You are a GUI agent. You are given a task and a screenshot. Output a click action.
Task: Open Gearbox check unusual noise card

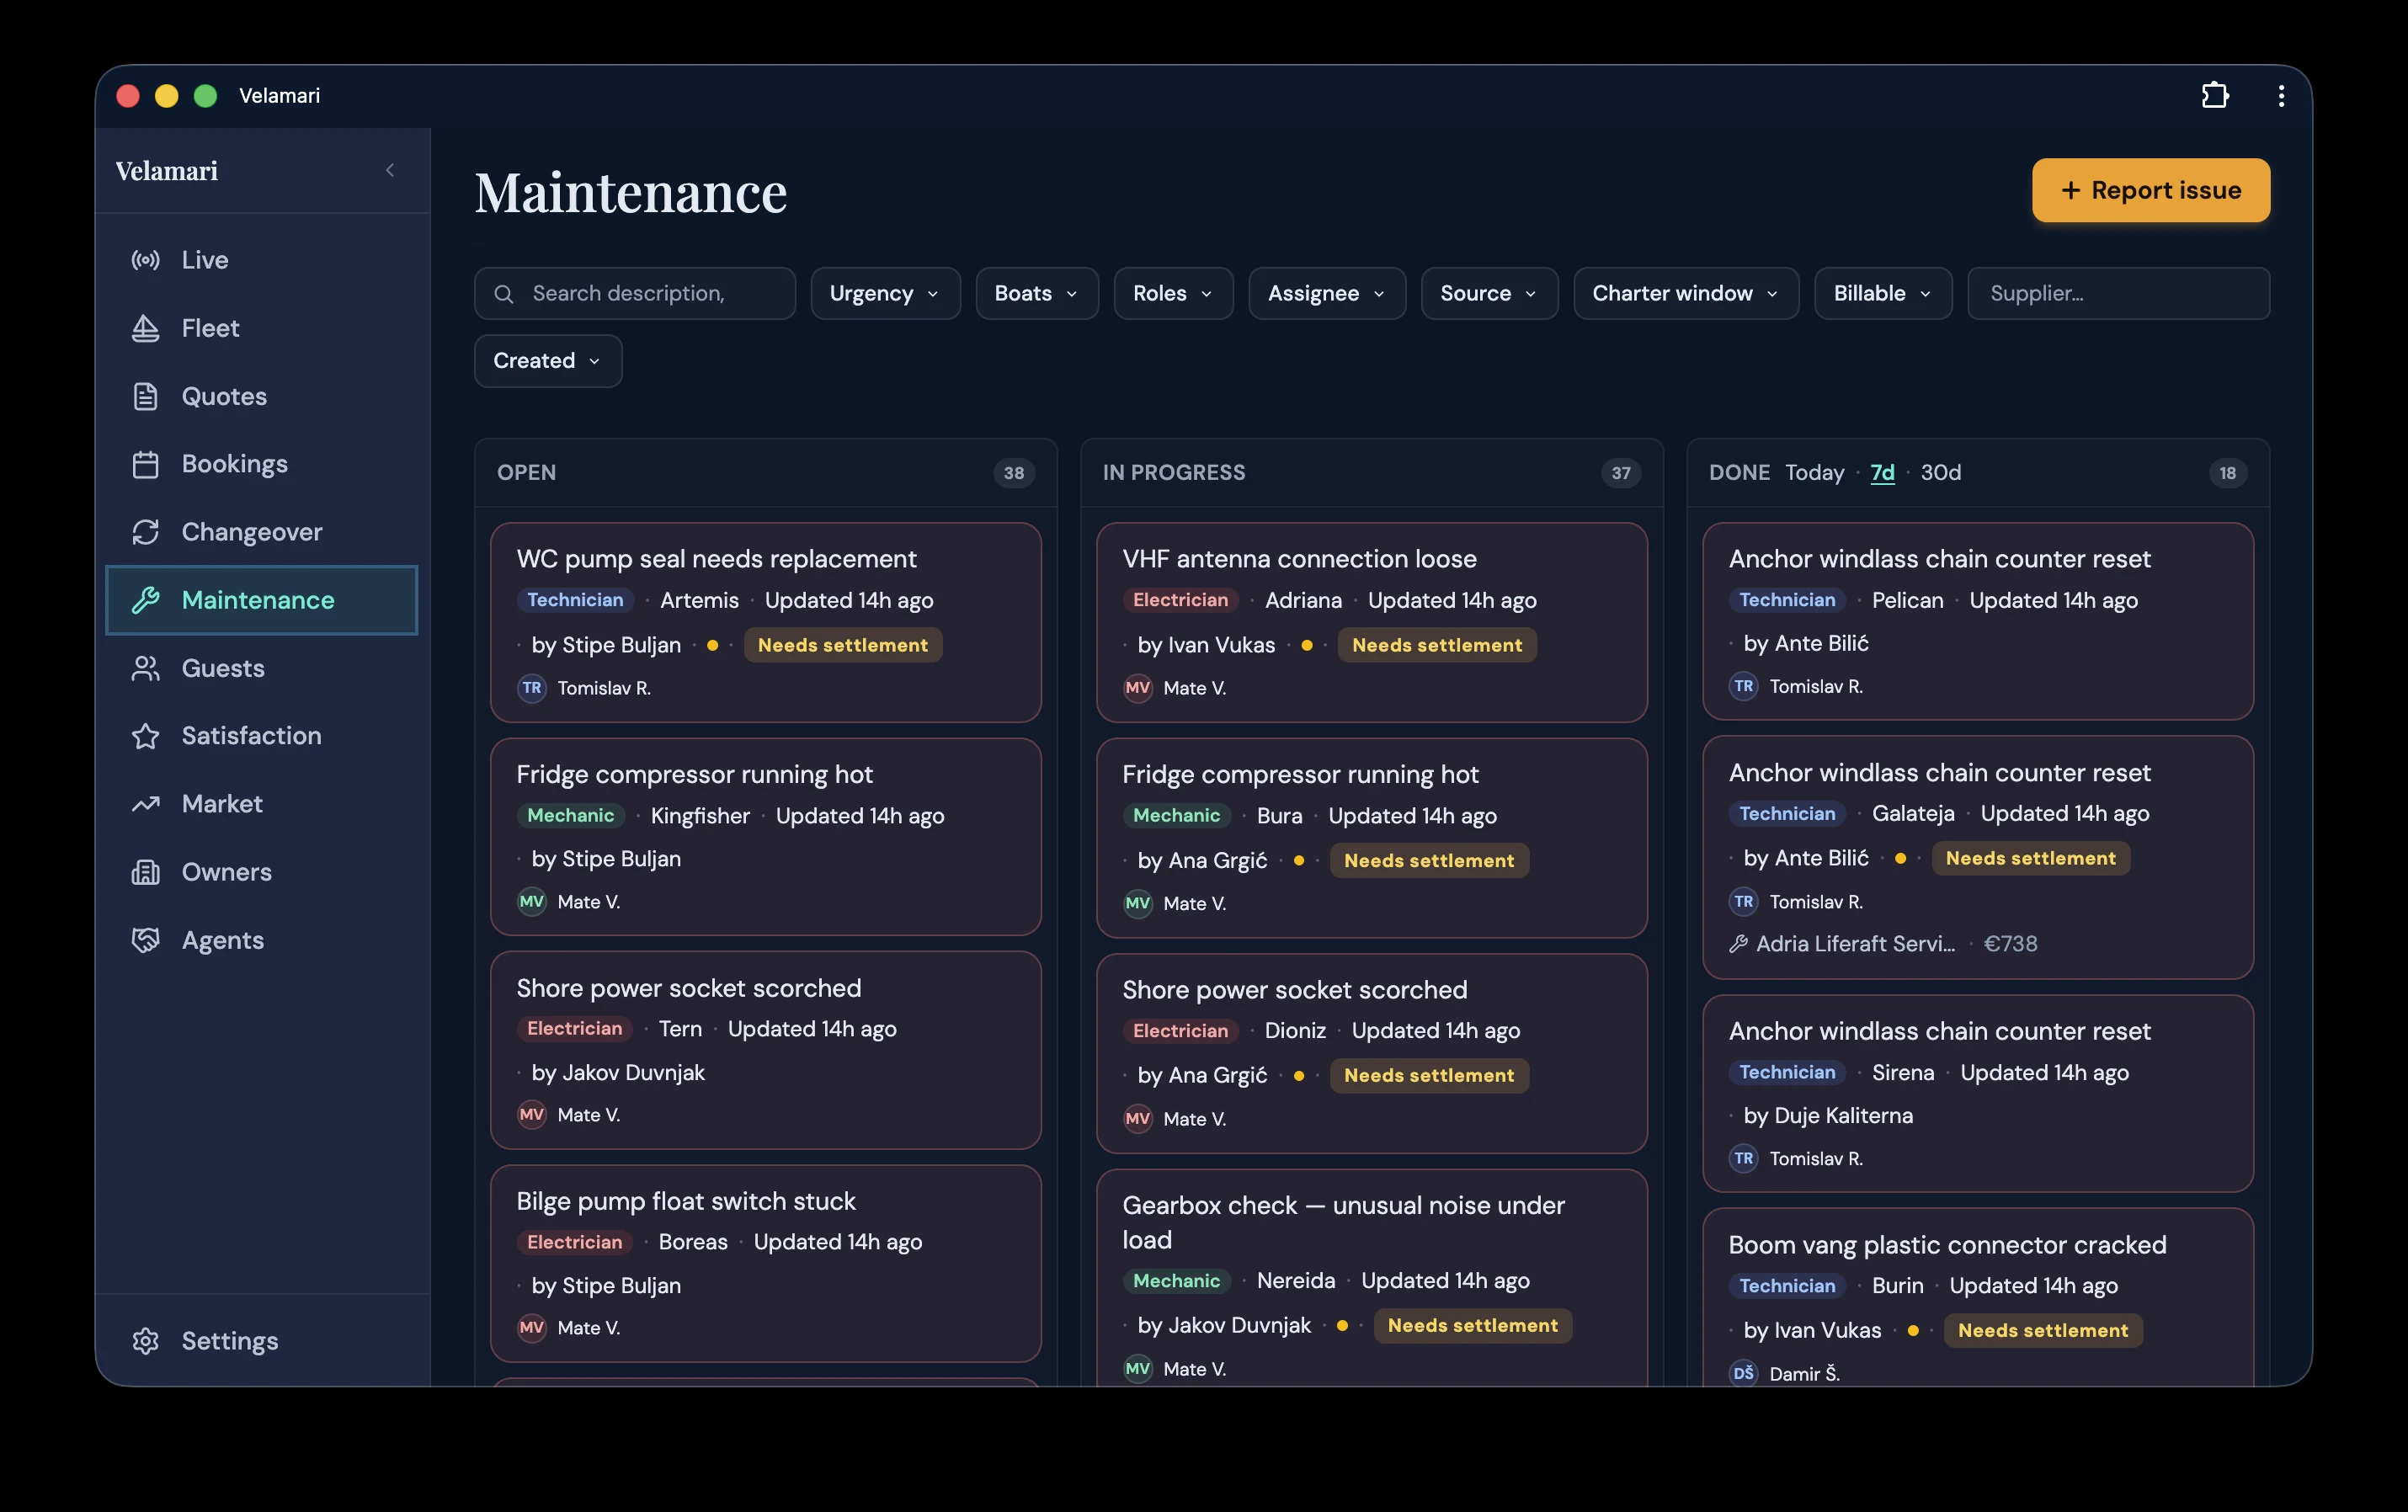click(1371, 1278)
